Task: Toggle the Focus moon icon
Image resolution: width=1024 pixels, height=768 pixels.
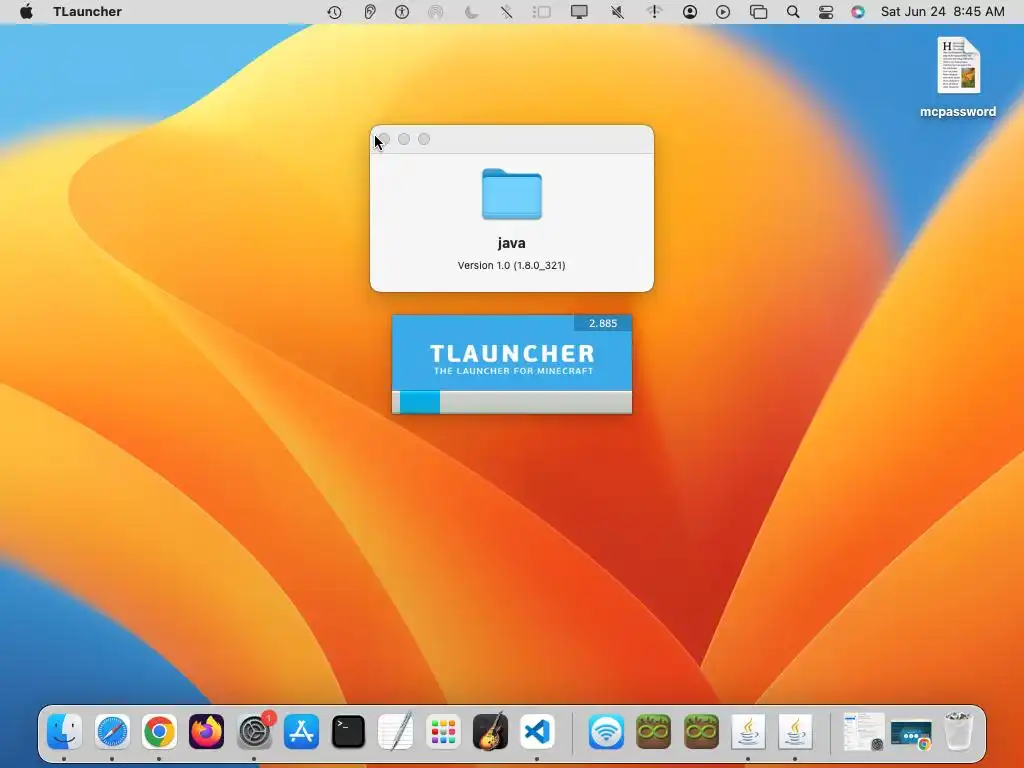Action: (x=471, y=12)
